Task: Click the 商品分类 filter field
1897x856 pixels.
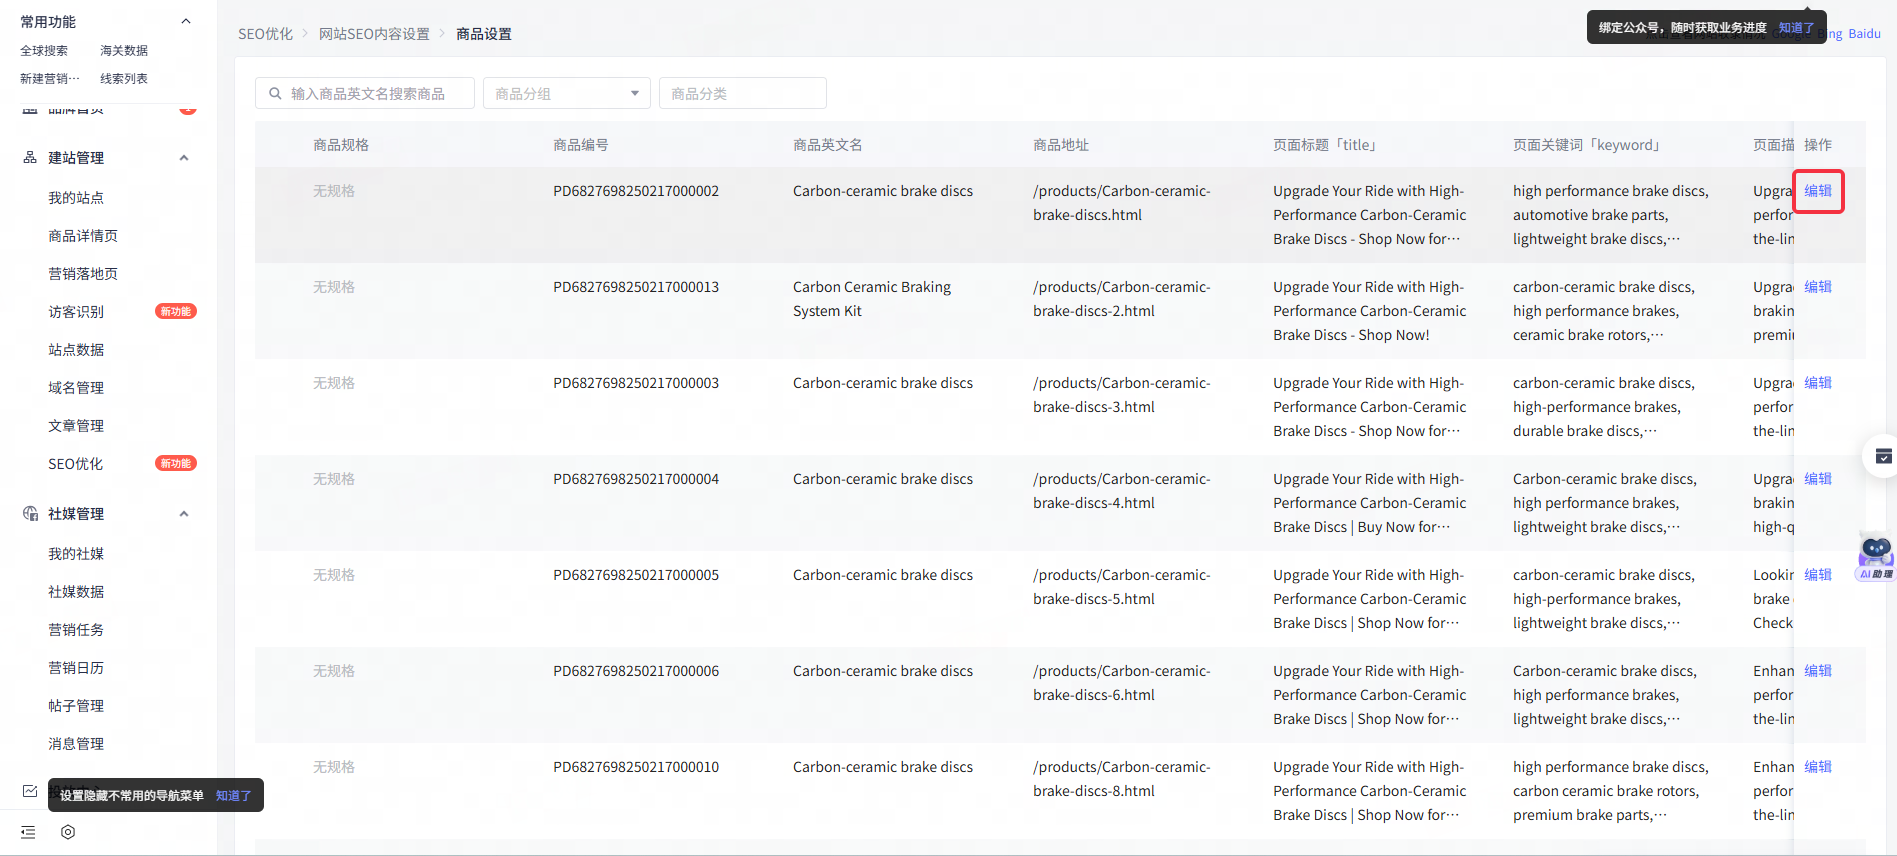Action: click(x=742, y=94)
